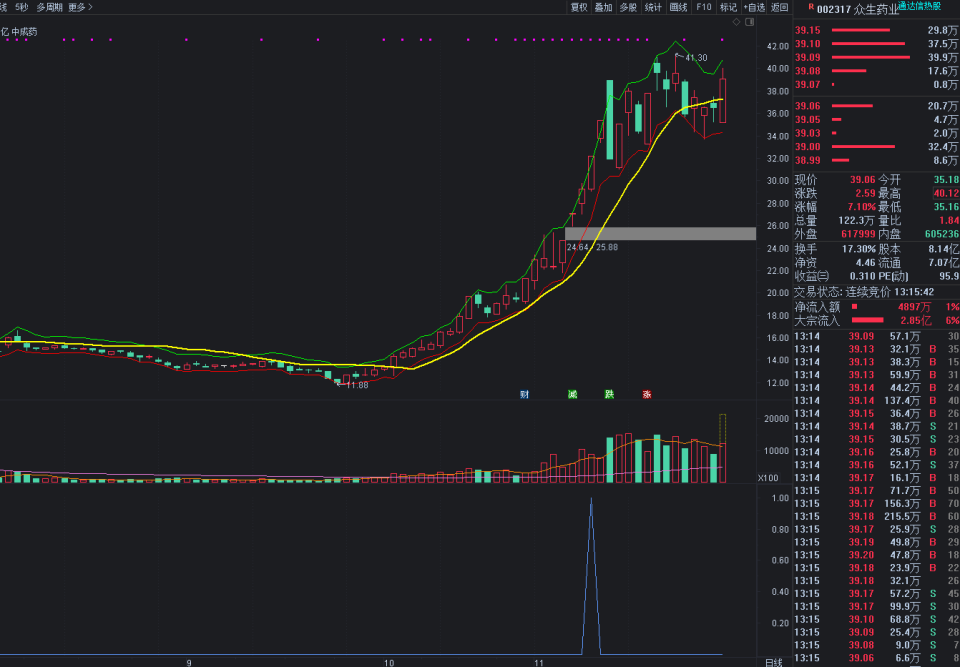Click the diamond icon above the price axis

click(x=737, y=21)
